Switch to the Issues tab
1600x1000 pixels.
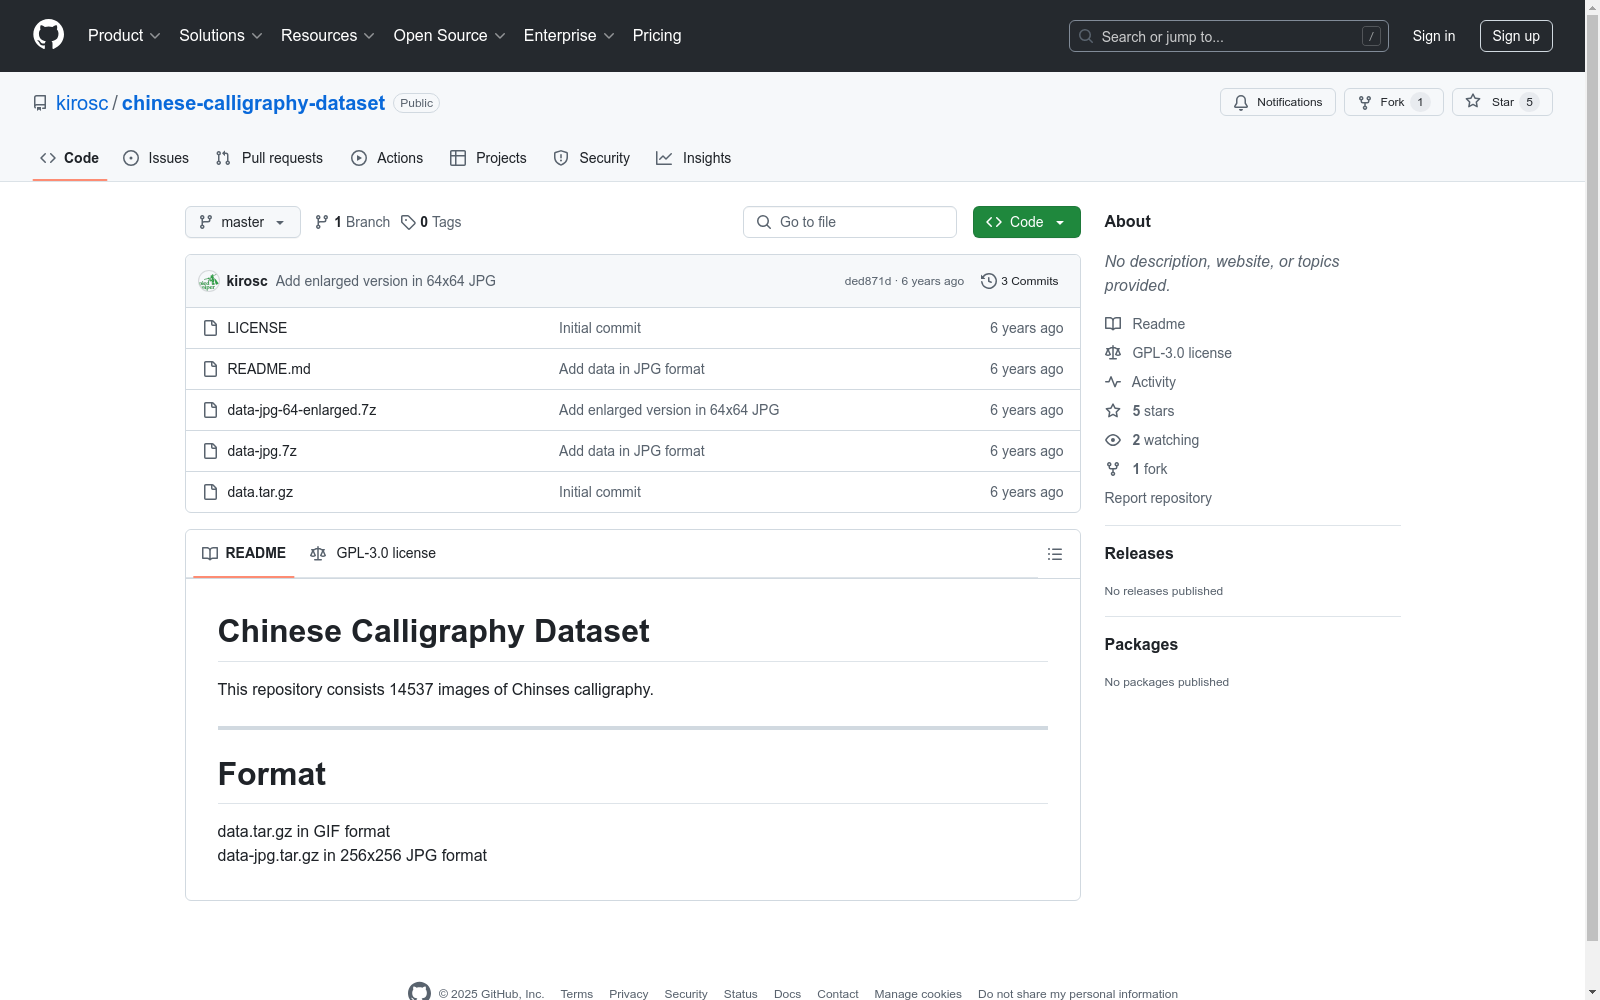(156, 158)
